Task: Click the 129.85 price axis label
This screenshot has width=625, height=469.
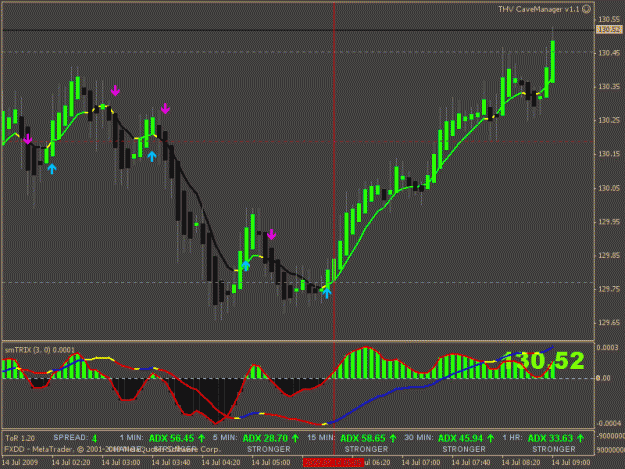Action: click(609, 255)
